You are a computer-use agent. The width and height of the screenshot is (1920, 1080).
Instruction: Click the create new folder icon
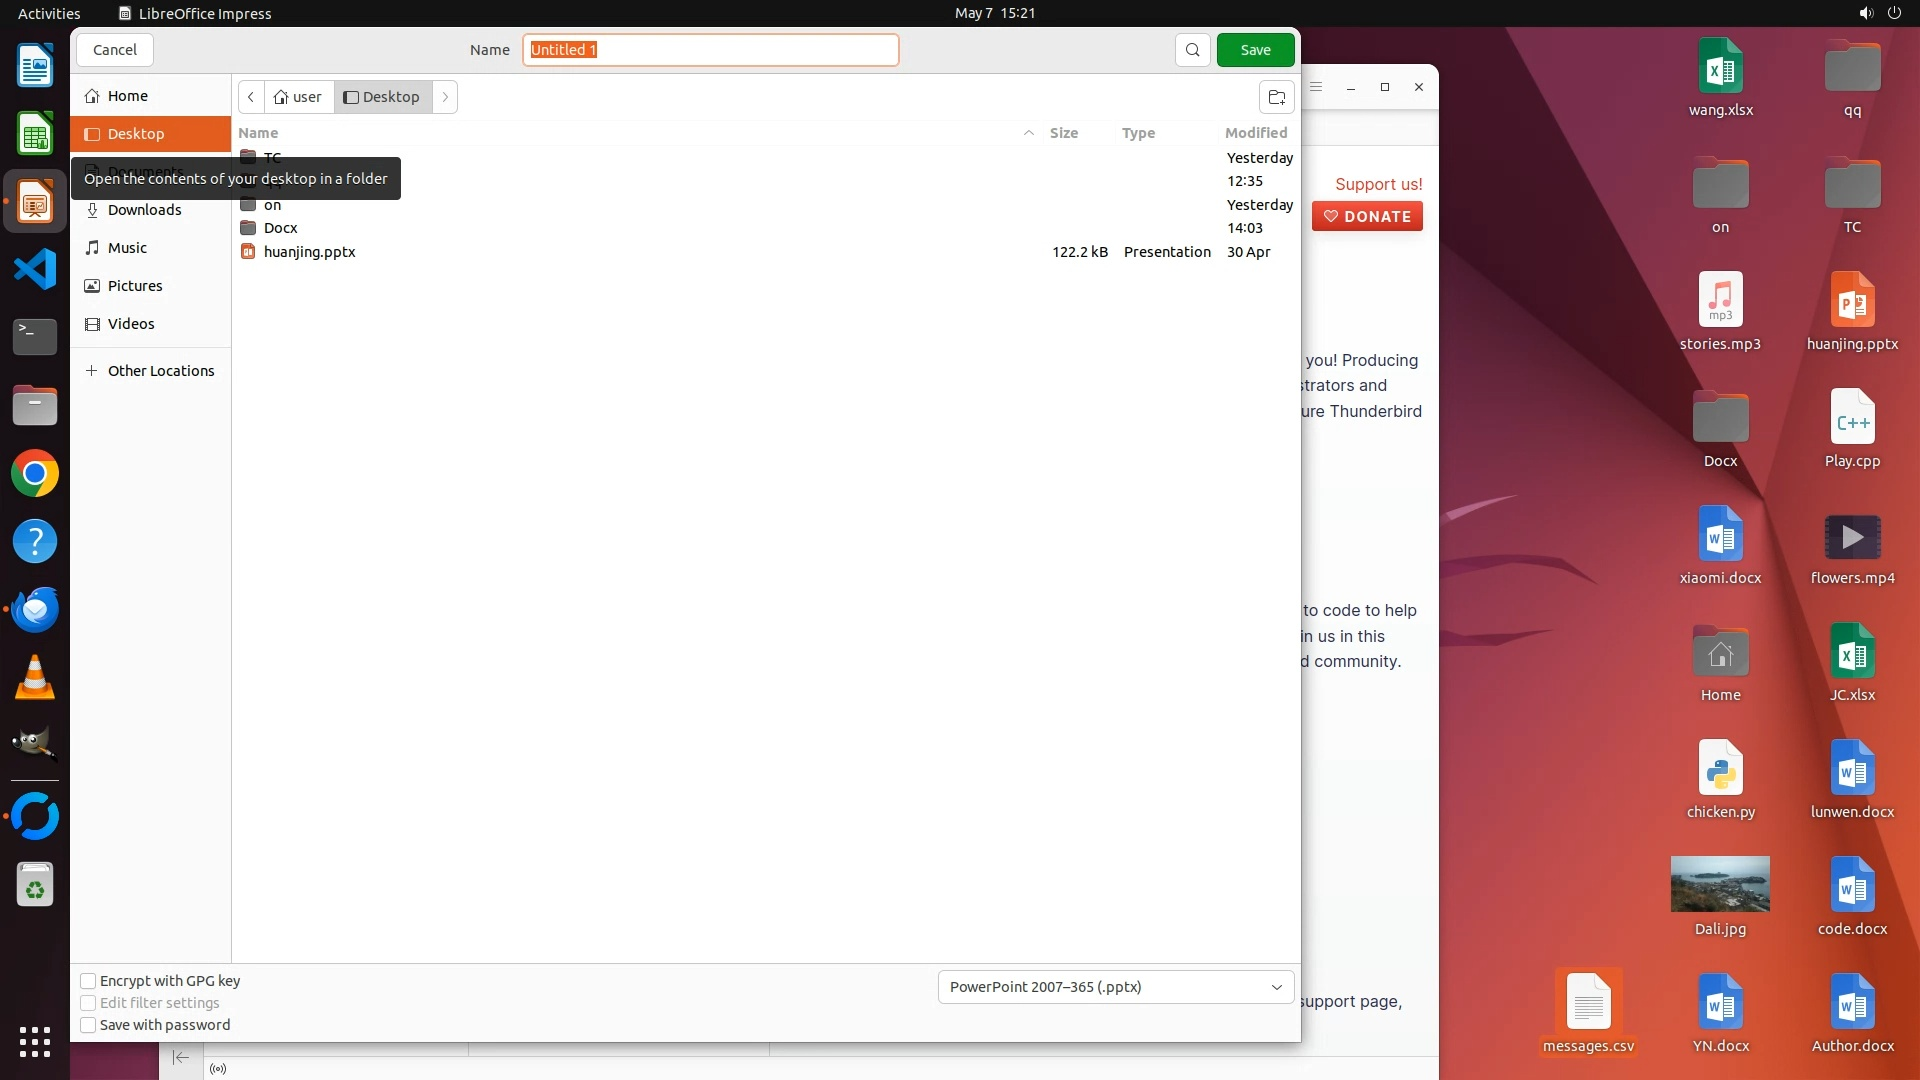1276,97
